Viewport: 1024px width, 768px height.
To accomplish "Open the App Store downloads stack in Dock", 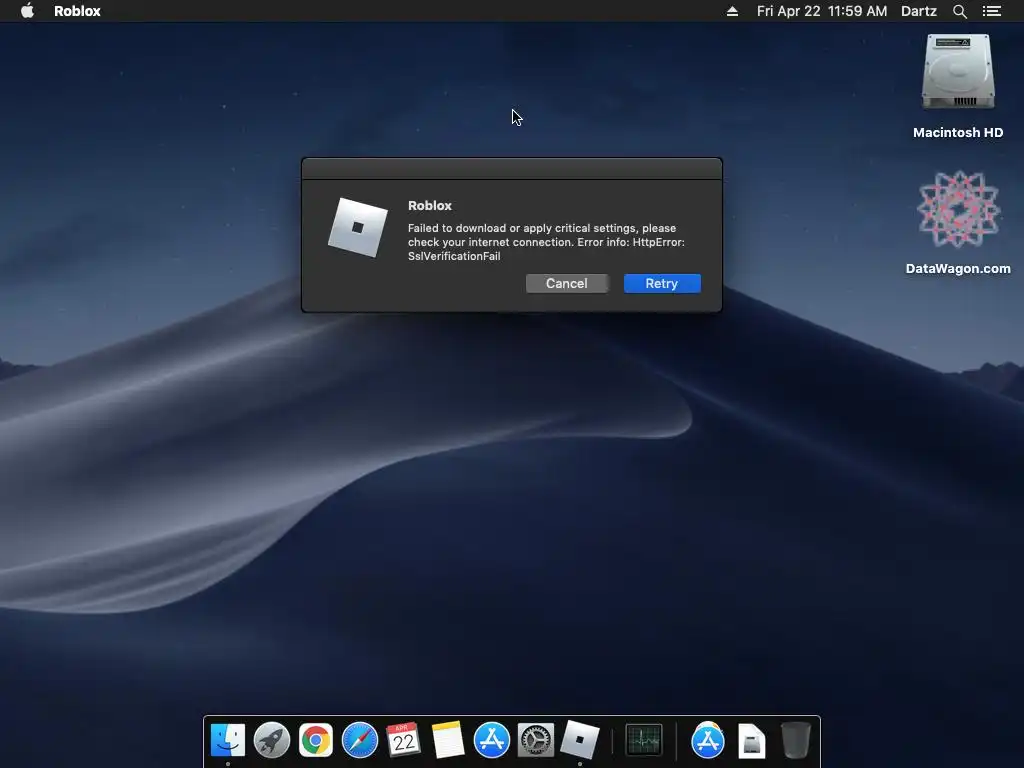I will 708,740.
